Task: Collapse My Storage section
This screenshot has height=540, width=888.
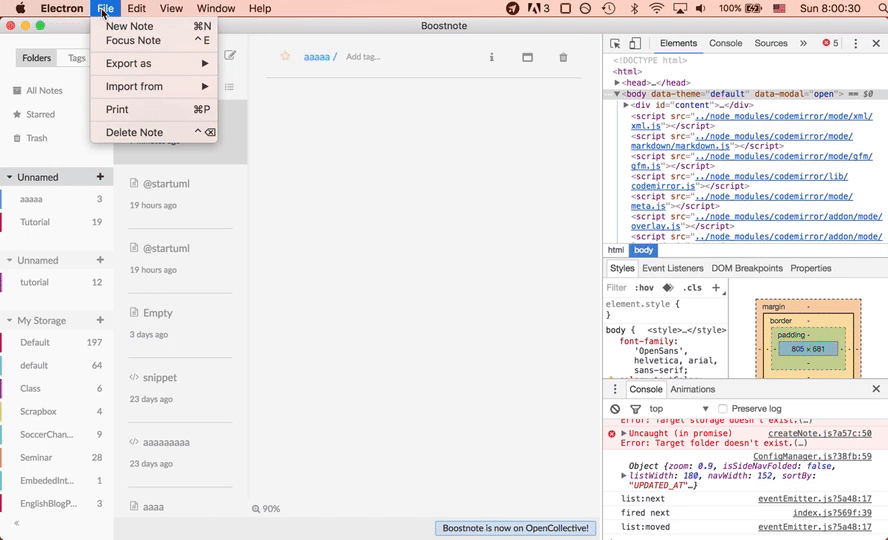Action: [x=10, y=320]
